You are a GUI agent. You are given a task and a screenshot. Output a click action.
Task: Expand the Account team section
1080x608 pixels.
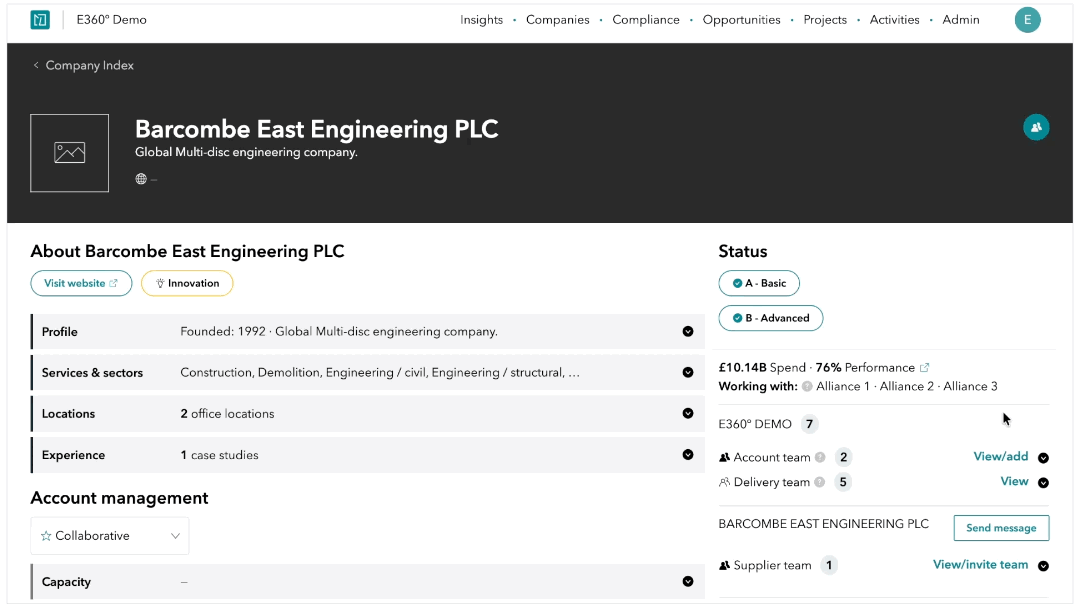1043,458
